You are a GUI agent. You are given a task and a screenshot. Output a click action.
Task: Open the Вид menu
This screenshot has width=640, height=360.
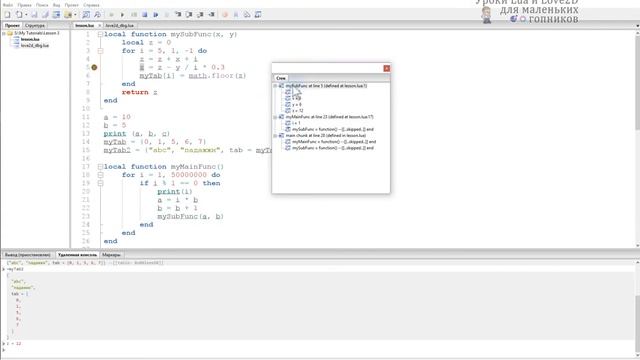point(56,5)
